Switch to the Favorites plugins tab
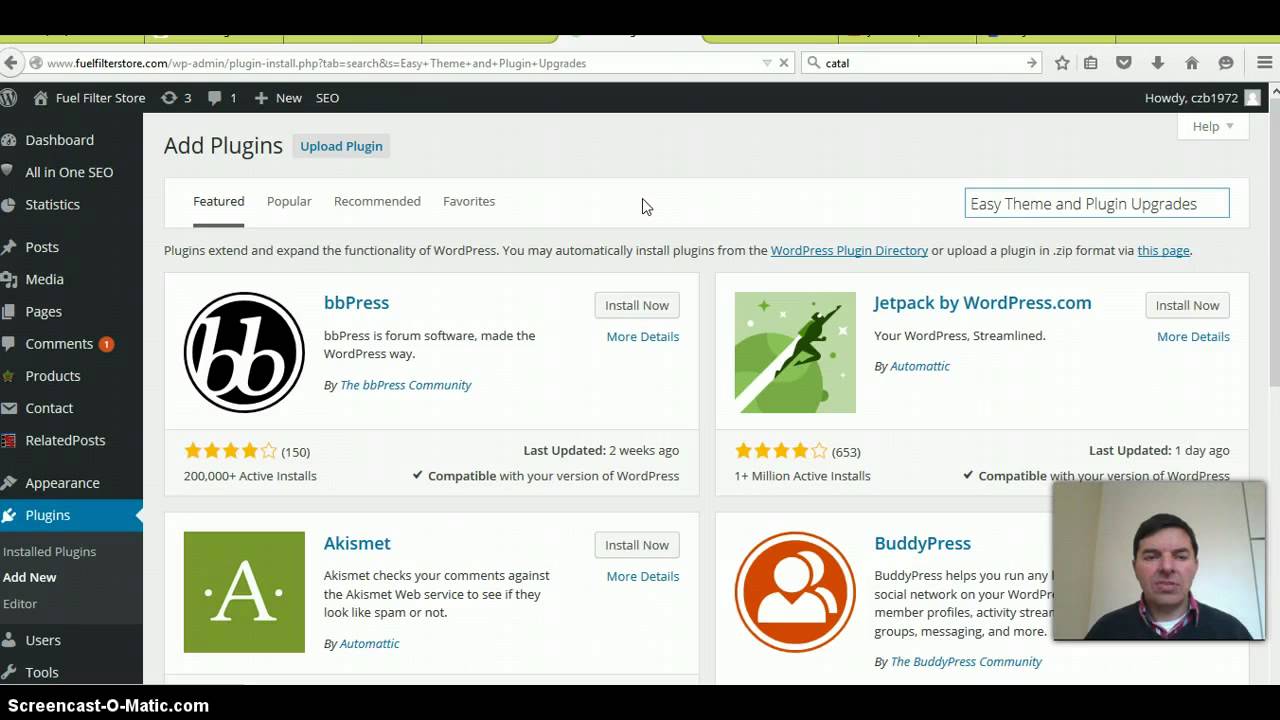 click(x=469, y=201)
